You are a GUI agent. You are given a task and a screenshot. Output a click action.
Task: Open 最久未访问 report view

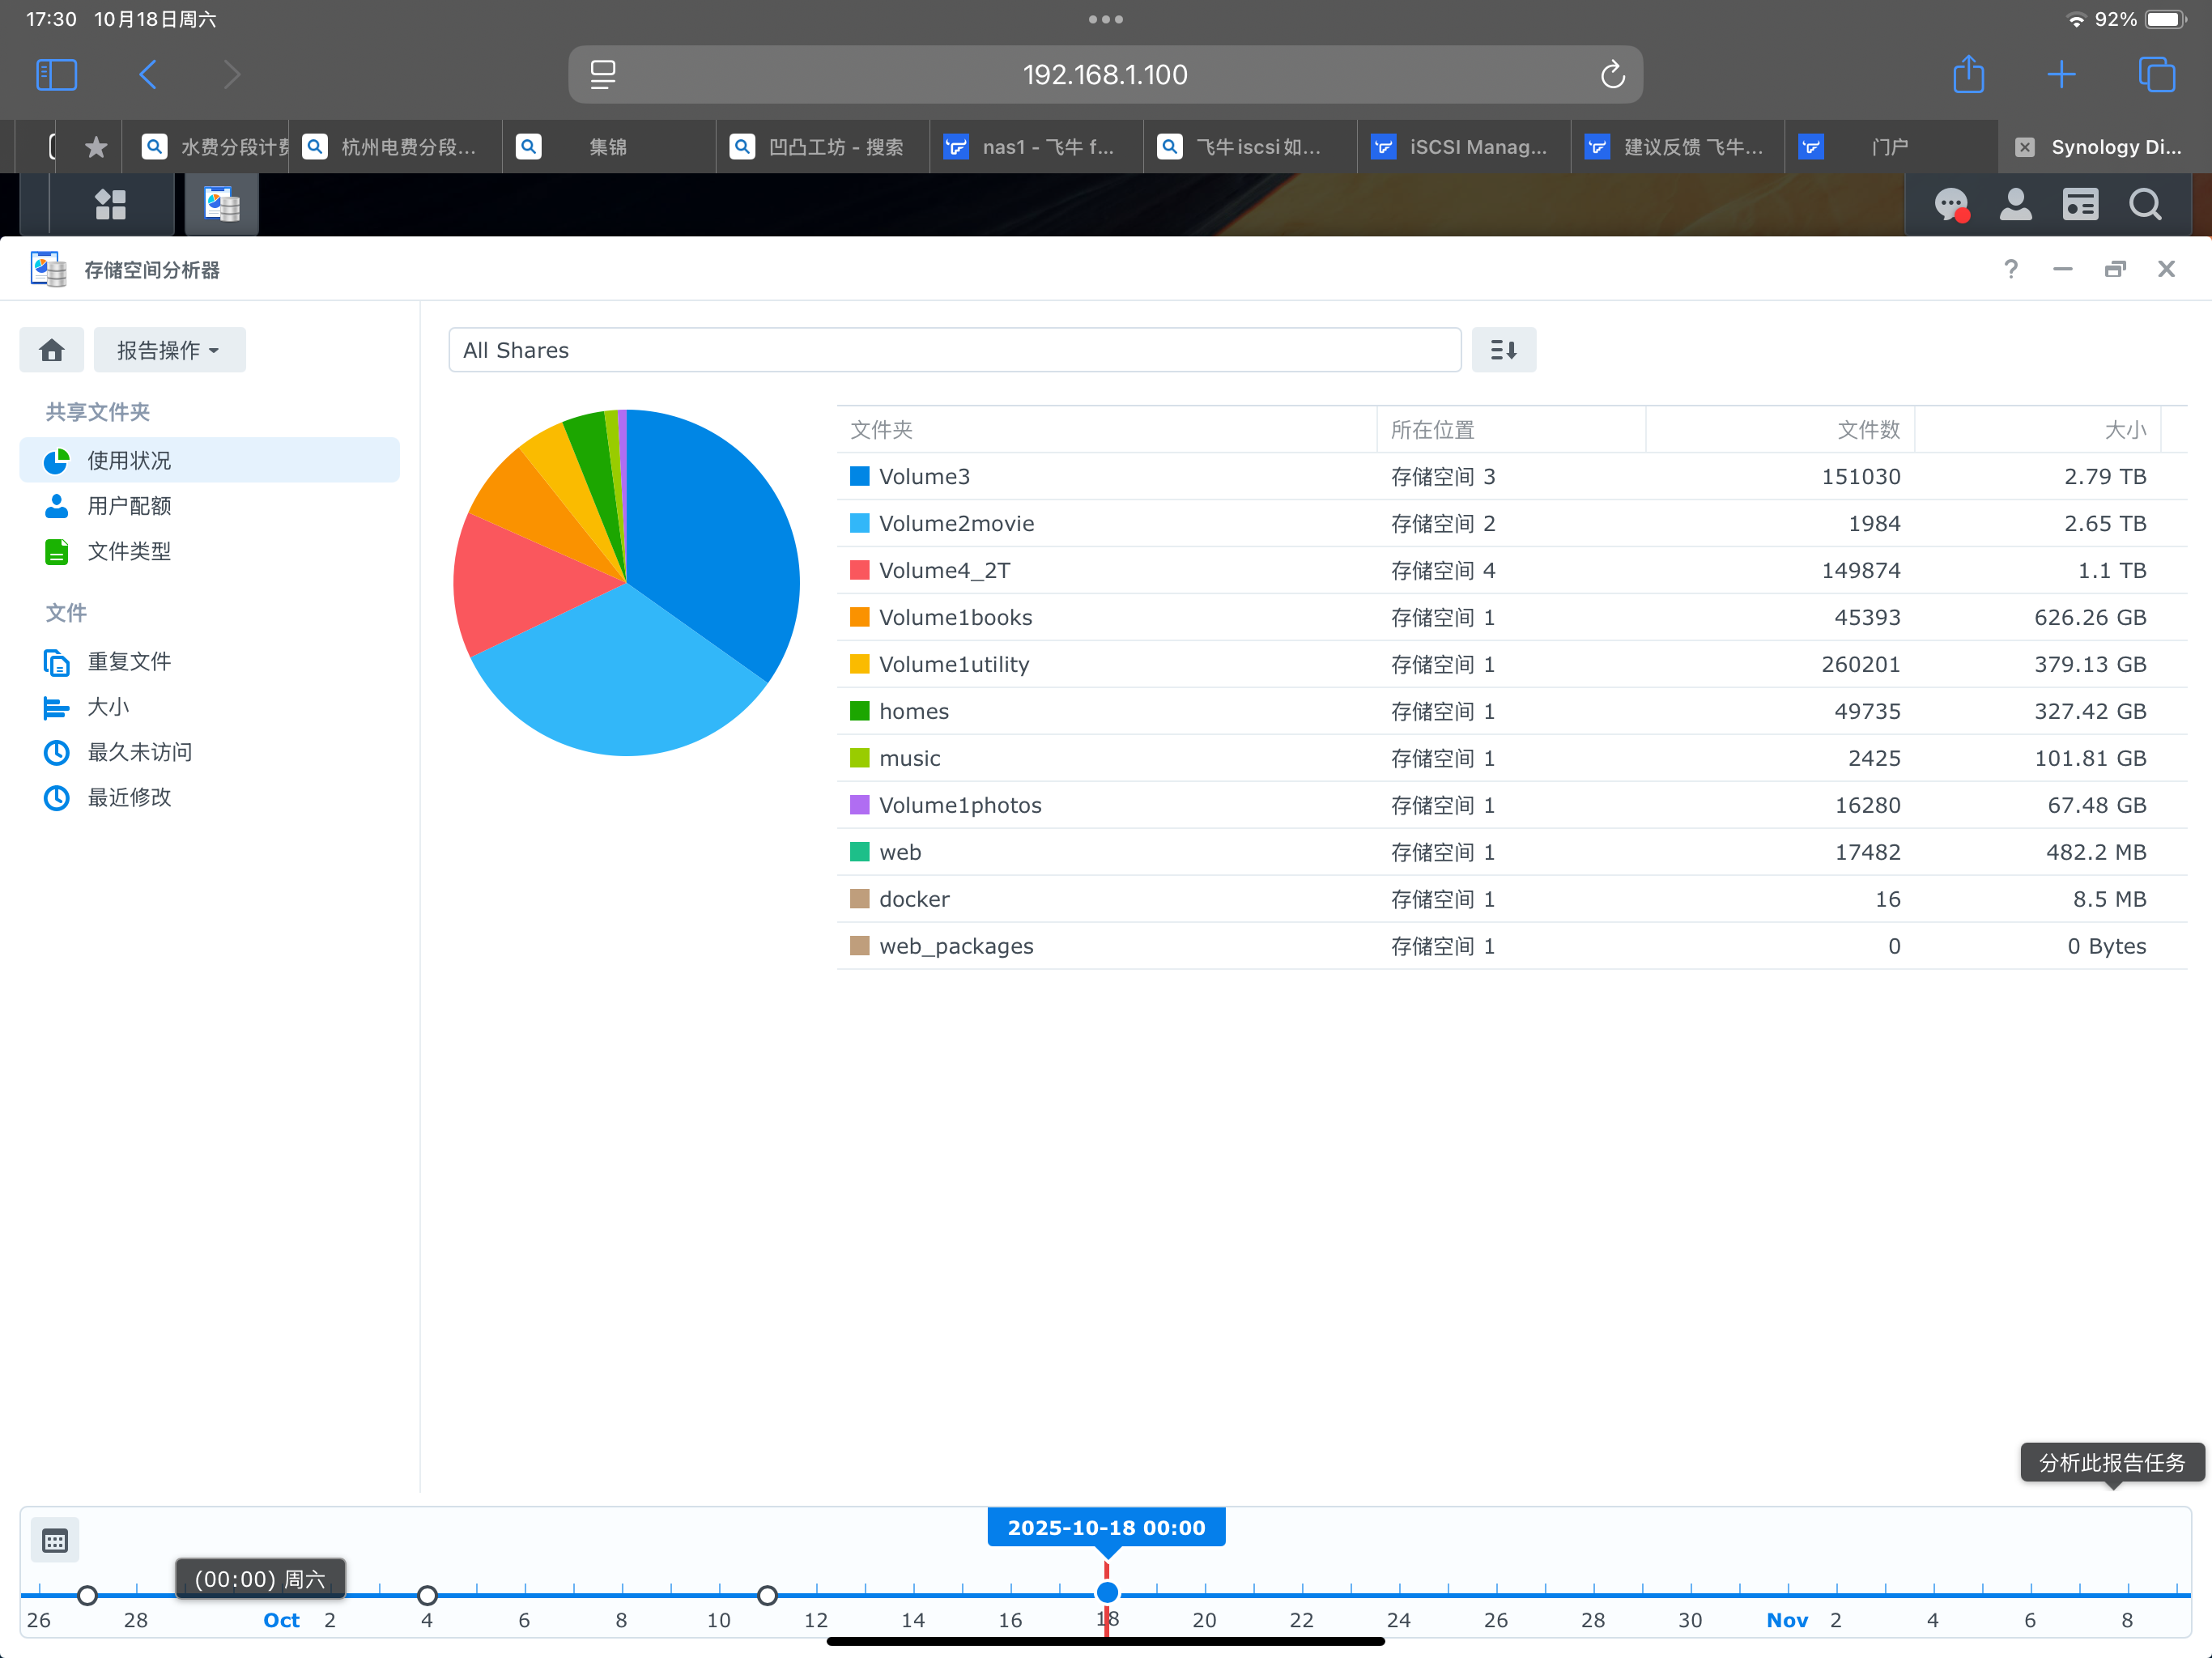(x=139, y=752)
